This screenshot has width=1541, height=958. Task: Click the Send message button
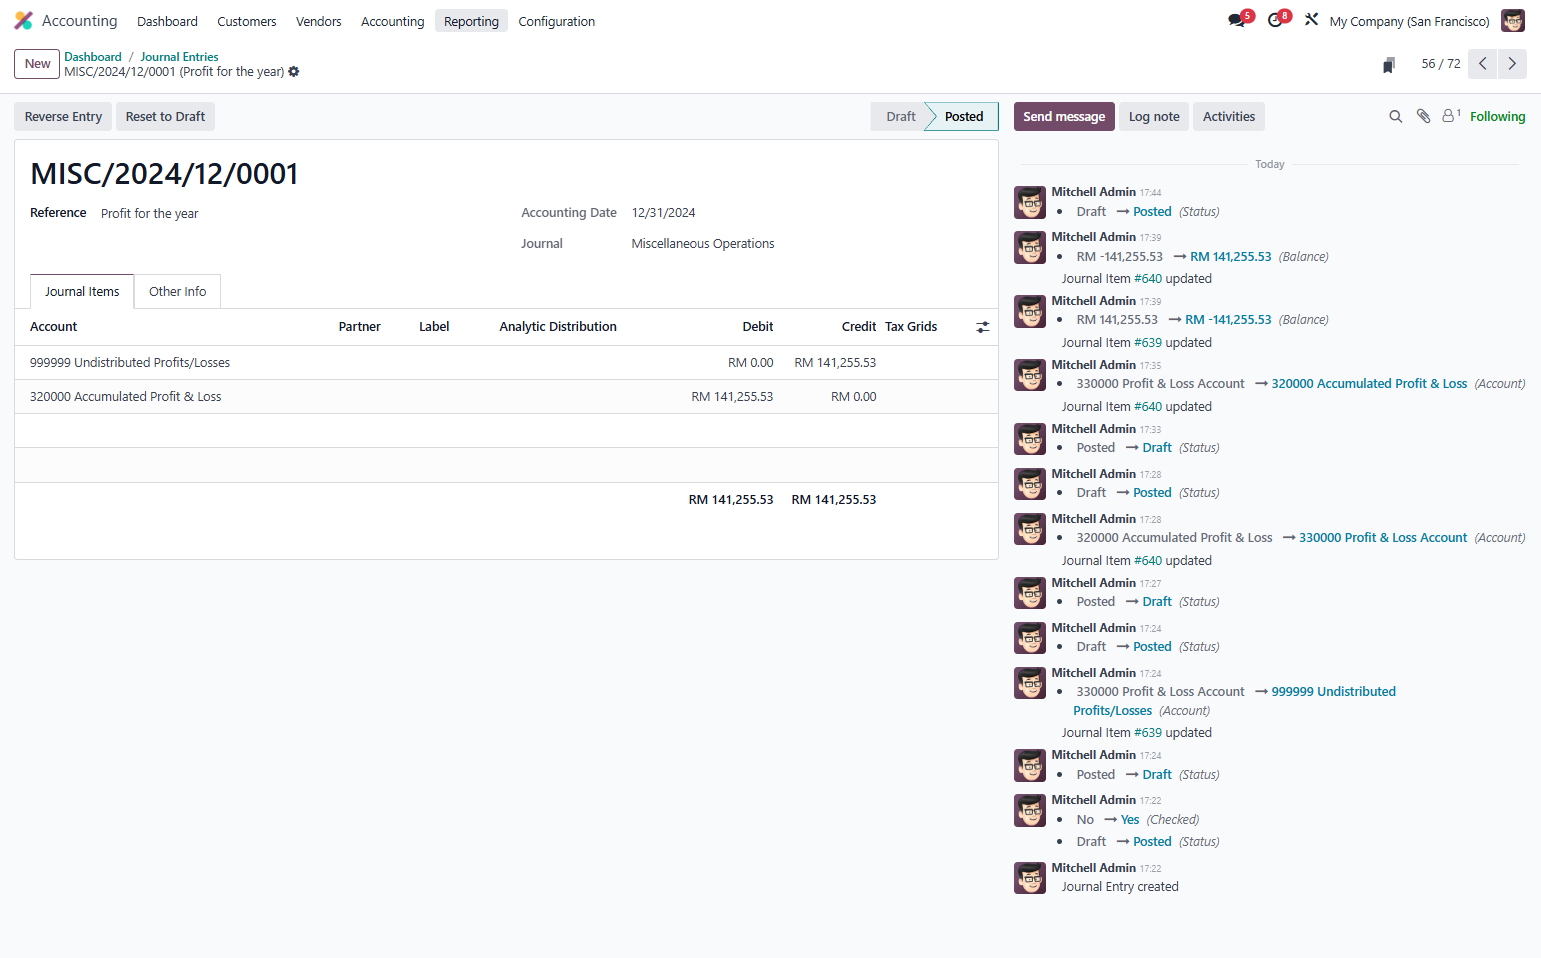tap(1064, 117)
